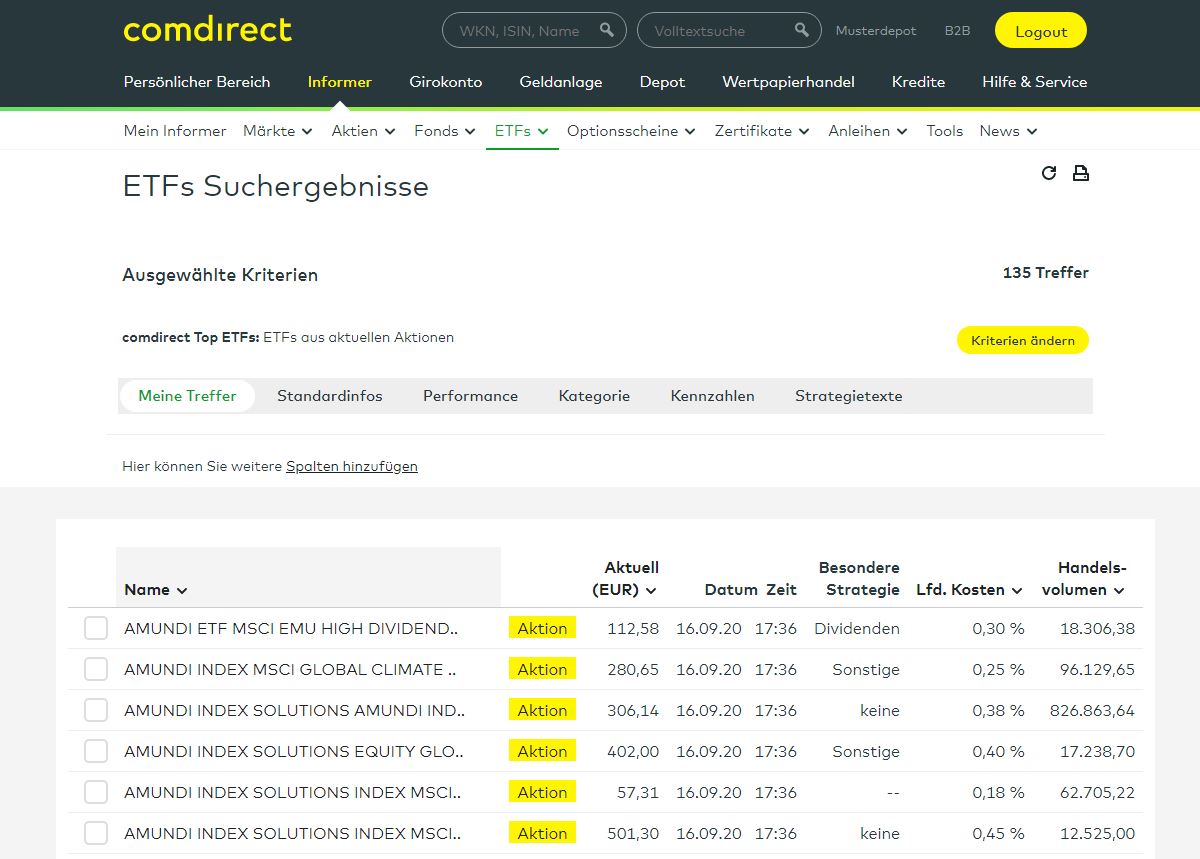The image size is (1200, 859).
Task: Click the comdirect logo
Action: [x=208, y=30]
